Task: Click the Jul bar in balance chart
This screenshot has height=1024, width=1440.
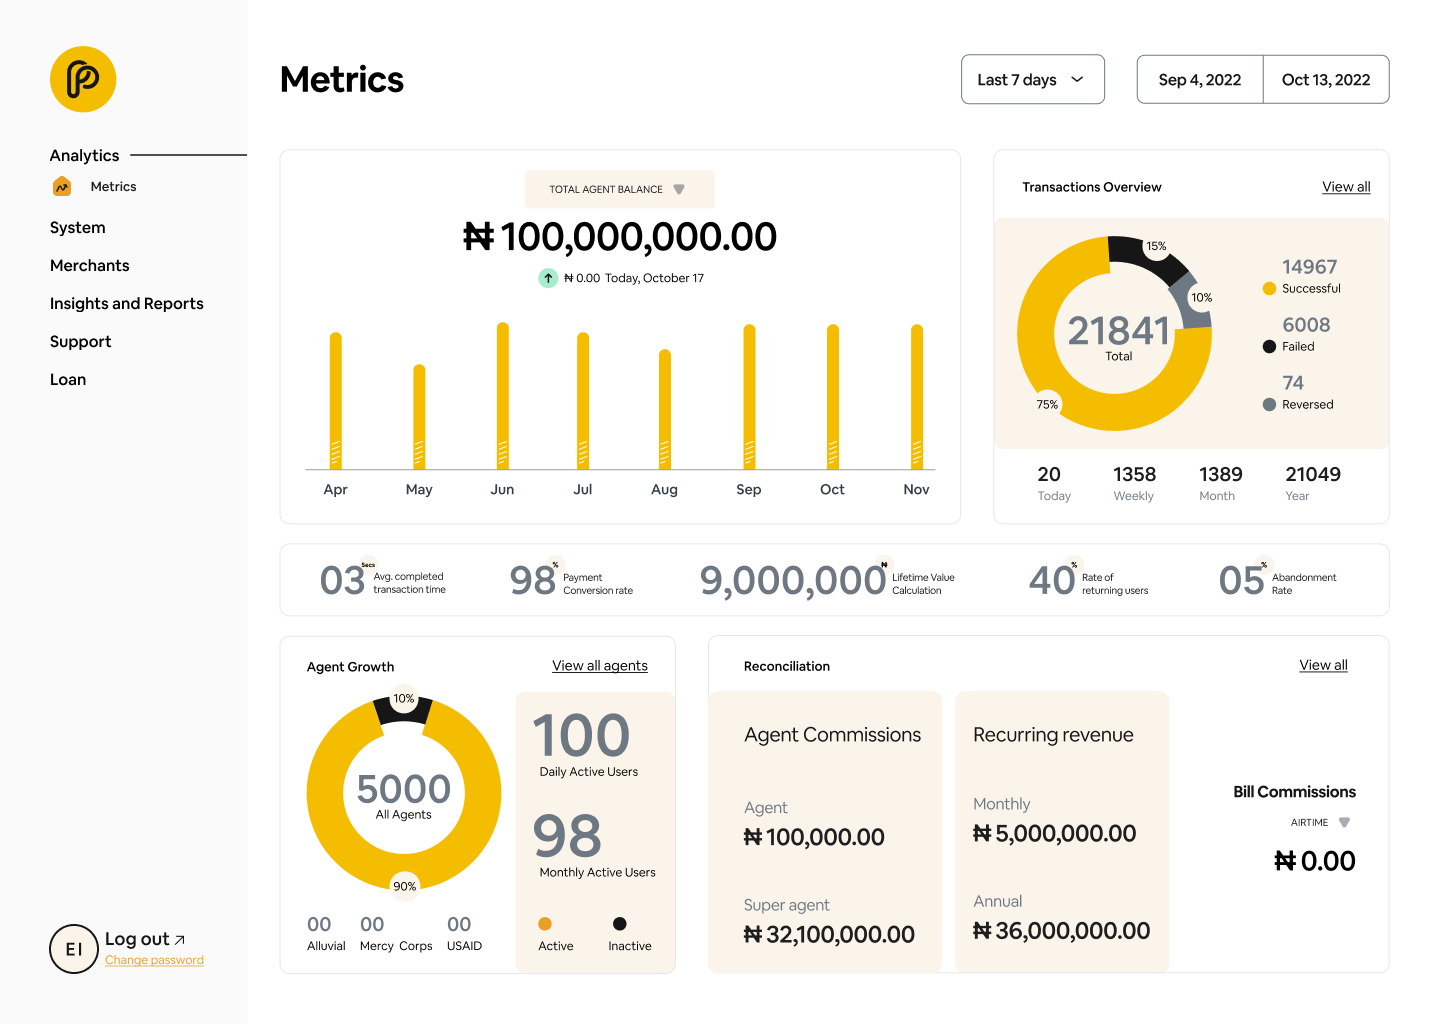Action: 583,400
